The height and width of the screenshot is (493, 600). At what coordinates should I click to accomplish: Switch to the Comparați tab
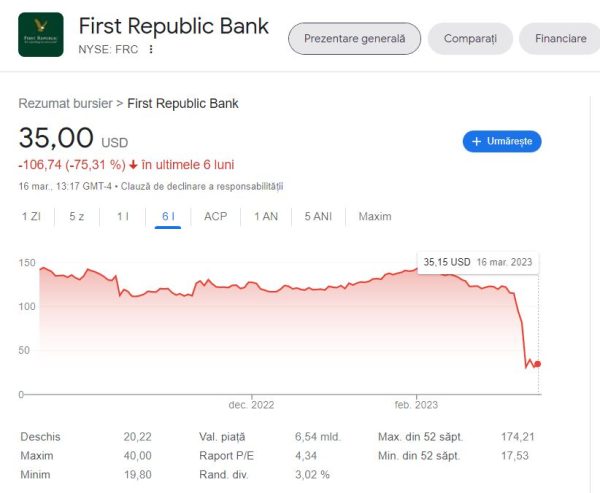(470, 39)
